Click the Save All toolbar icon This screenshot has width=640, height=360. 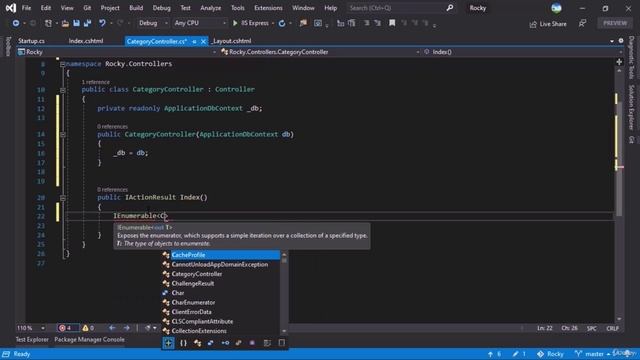(87, 23)
